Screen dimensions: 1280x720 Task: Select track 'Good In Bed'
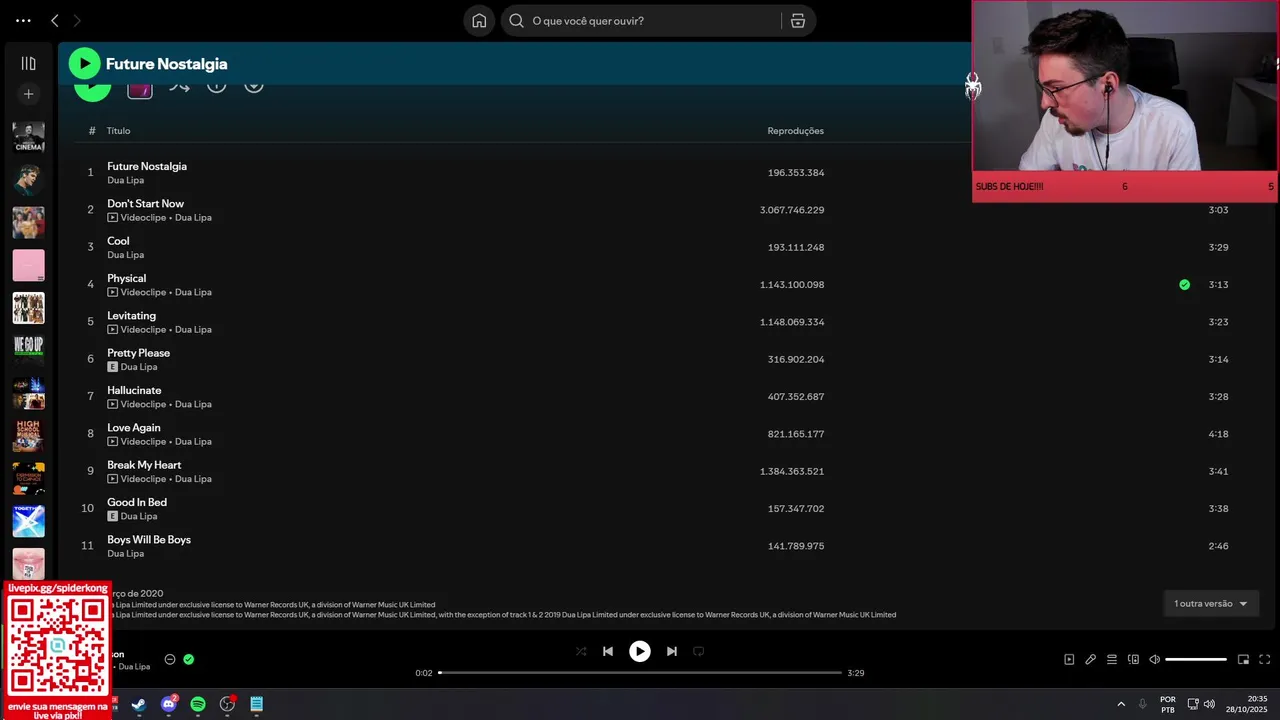137,502
